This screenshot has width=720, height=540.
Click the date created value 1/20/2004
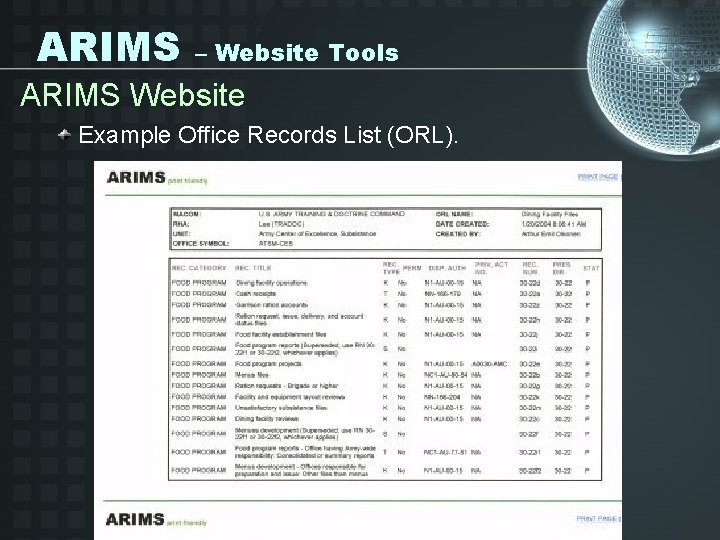(554, 224)
